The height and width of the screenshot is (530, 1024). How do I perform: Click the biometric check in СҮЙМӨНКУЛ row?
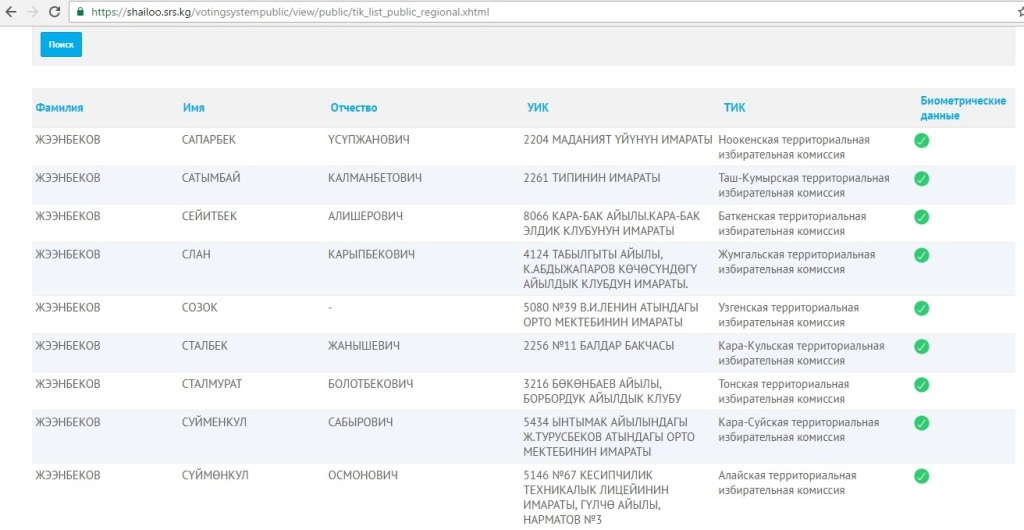coord(921,476)
